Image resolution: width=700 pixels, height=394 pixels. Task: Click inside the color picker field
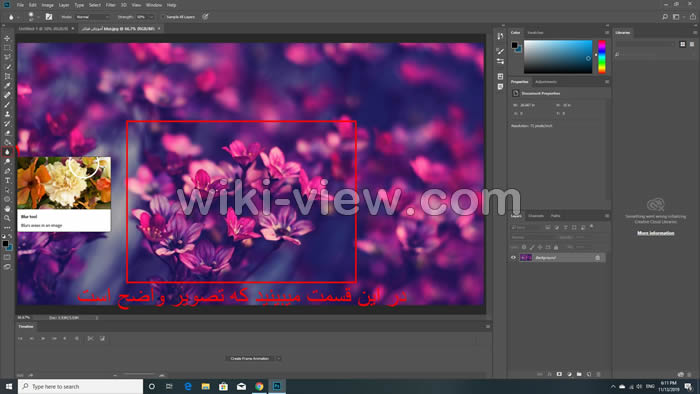[558, 57]
